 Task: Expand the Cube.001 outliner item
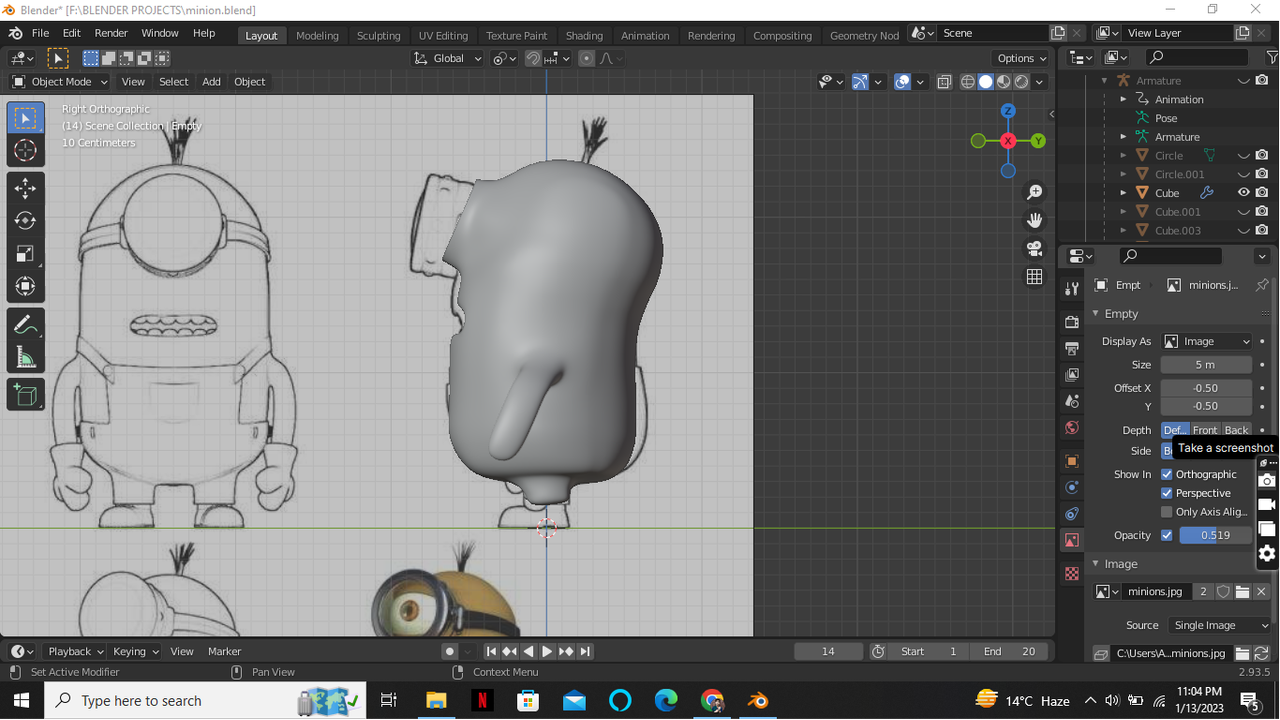[x=1123, y=212]
